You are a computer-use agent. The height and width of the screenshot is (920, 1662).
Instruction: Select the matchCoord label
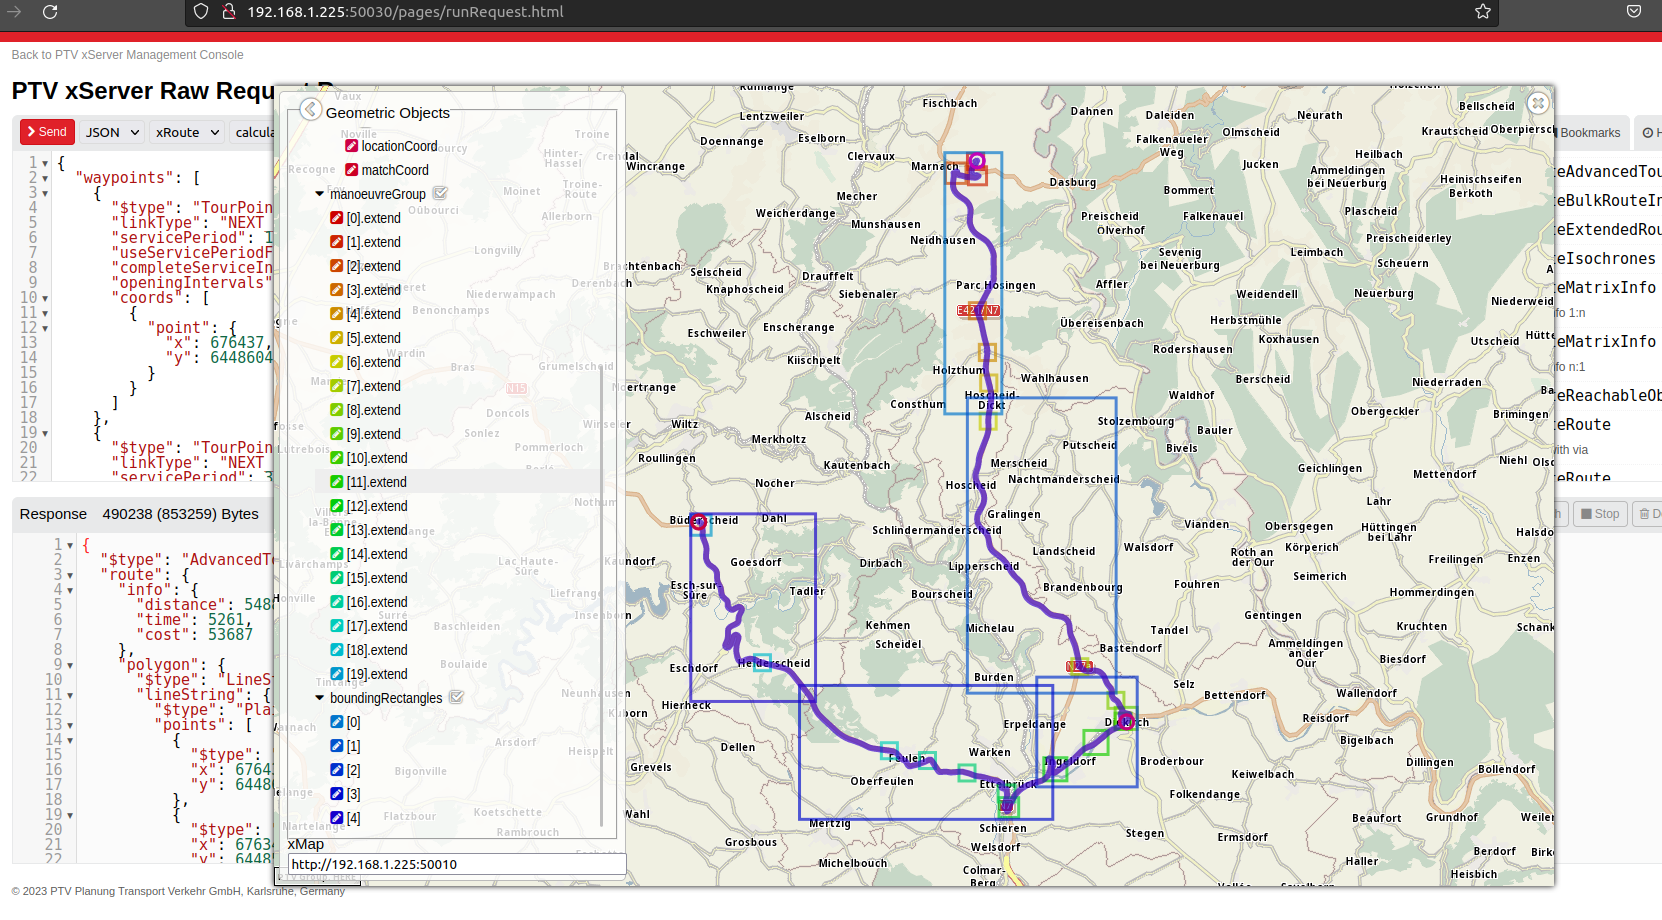click(x=395, y=170)
